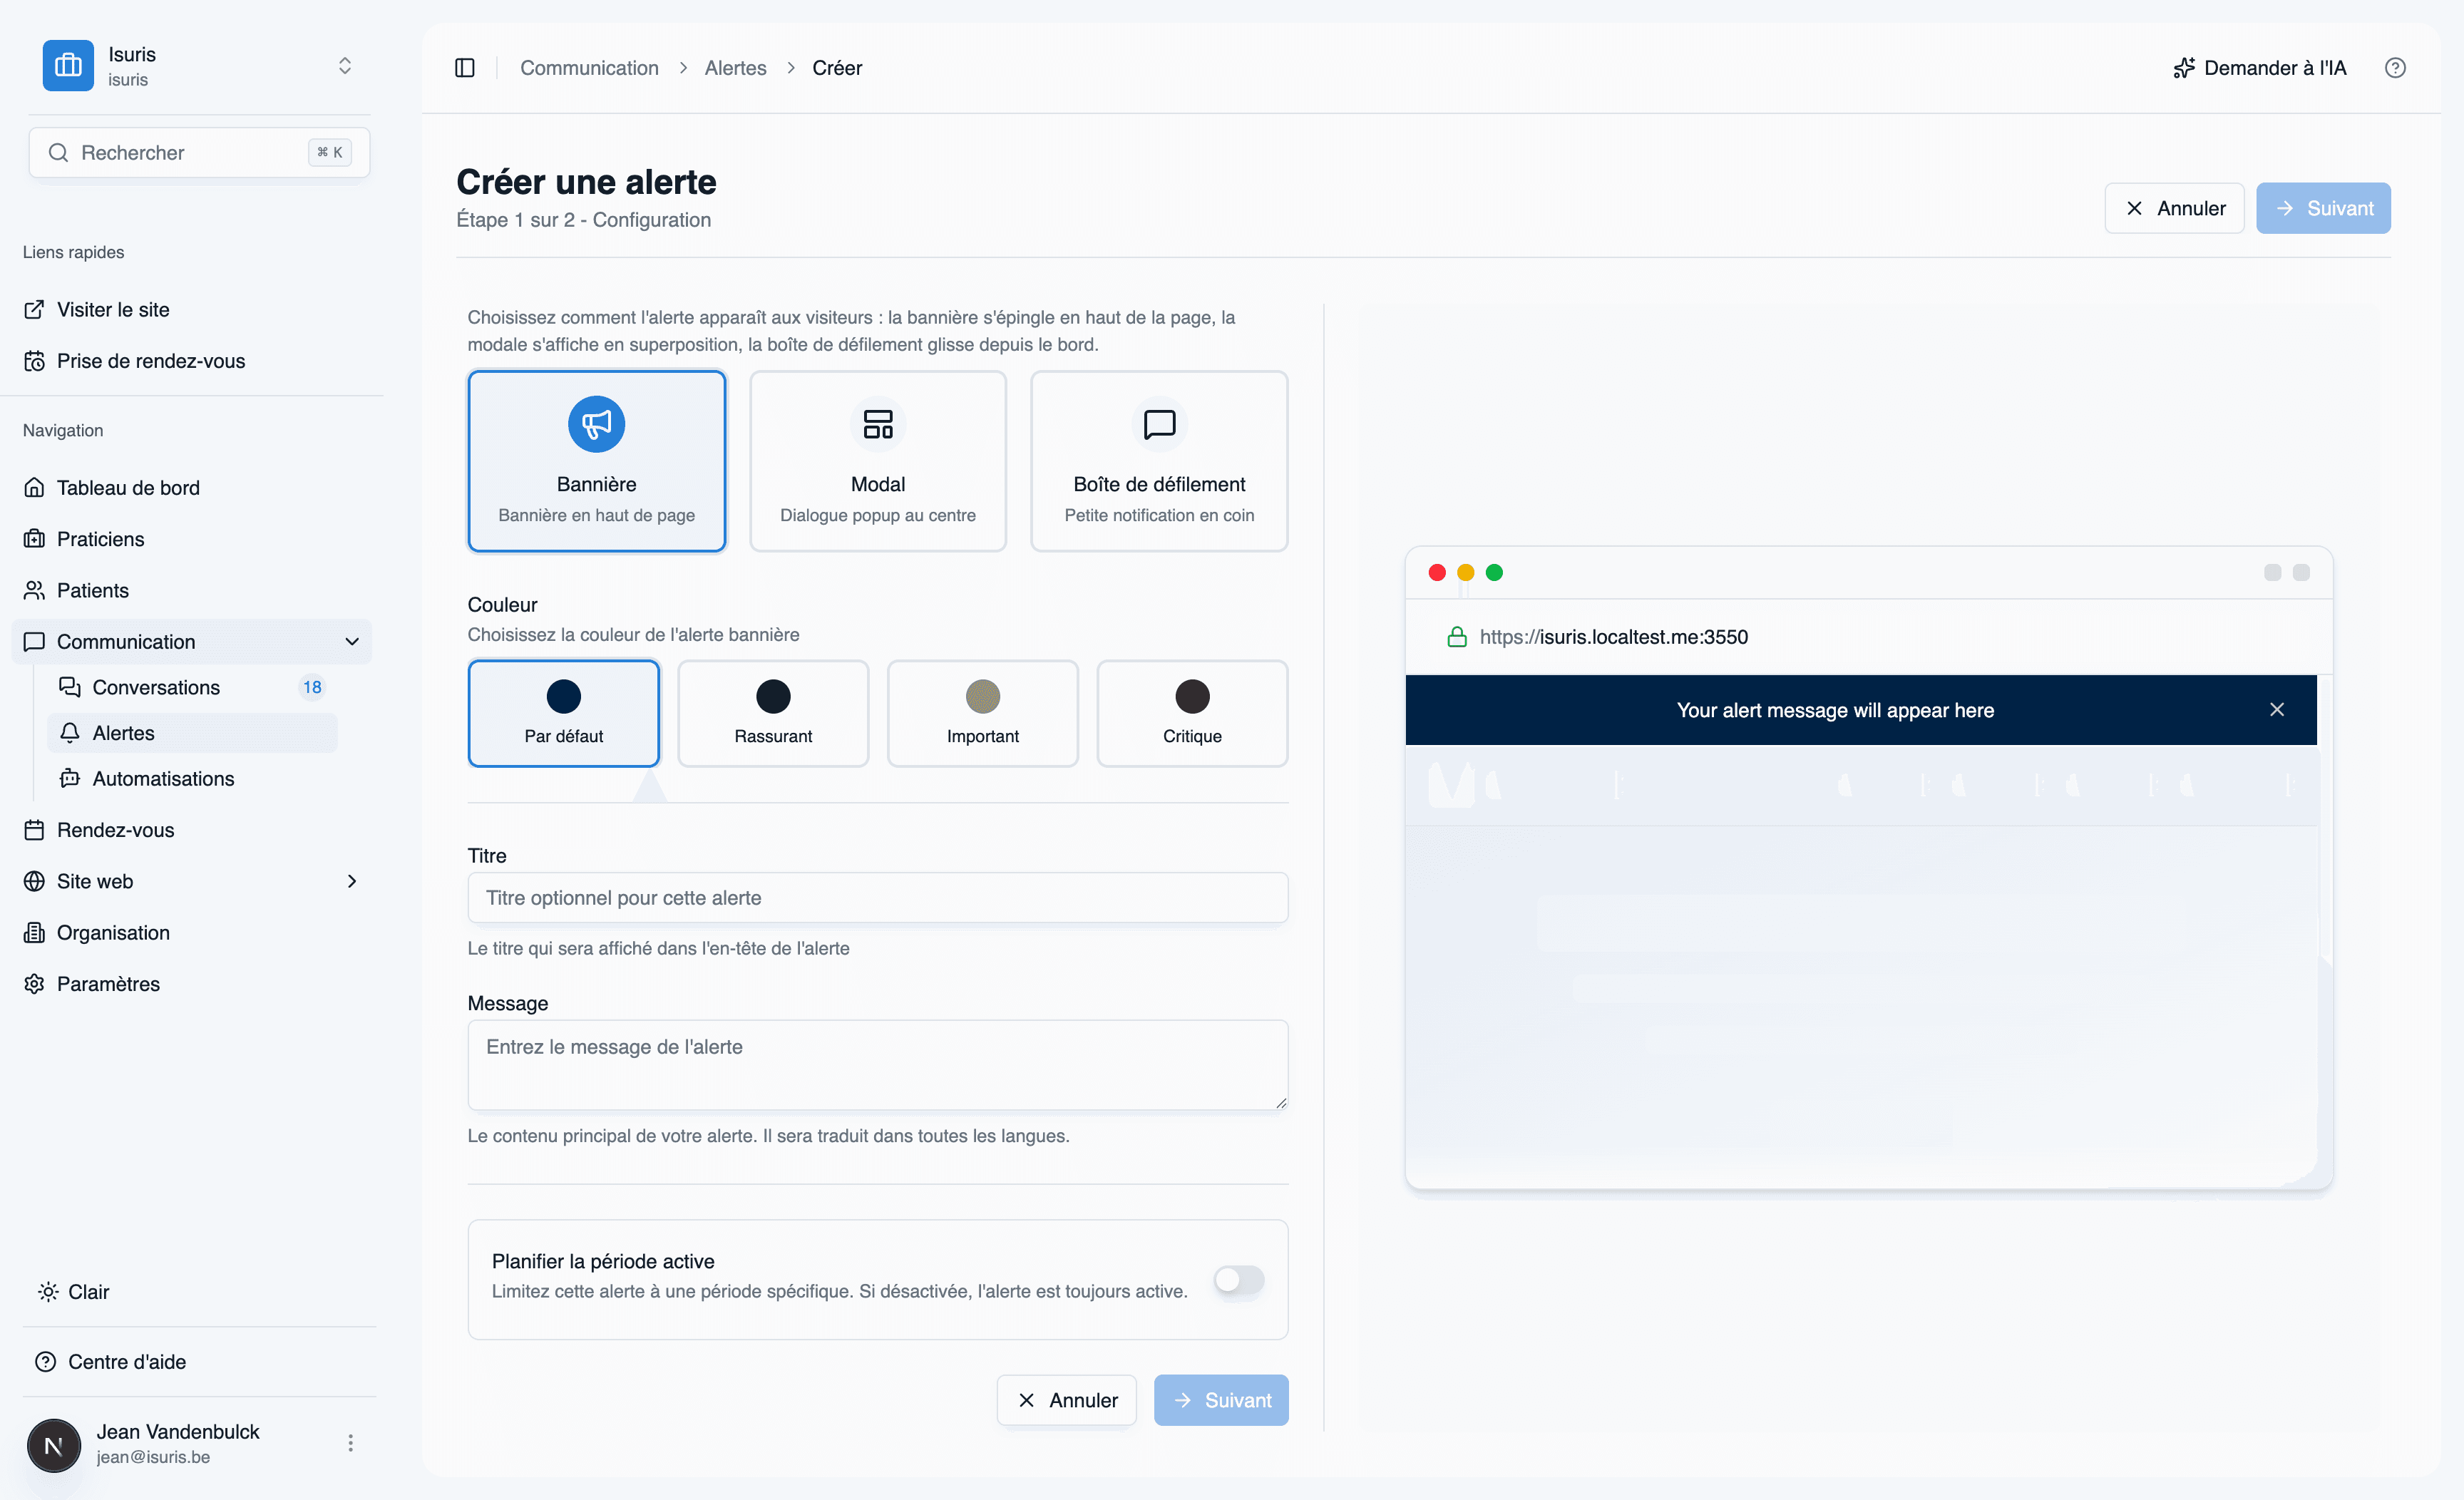Image resolution: width=2464 pixels, height=1500 pixels.
Task: Choose the Modal layout icon
Action: pos(878,424)
